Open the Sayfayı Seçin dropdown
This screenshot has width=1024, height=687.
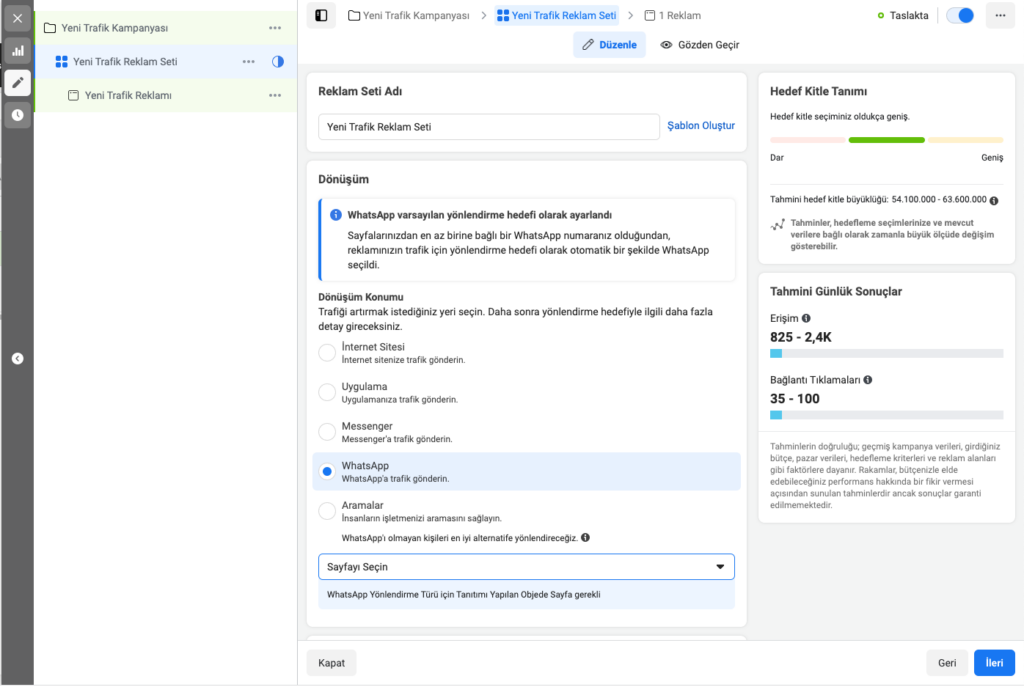pyautogui.click(x=526, y=567)
